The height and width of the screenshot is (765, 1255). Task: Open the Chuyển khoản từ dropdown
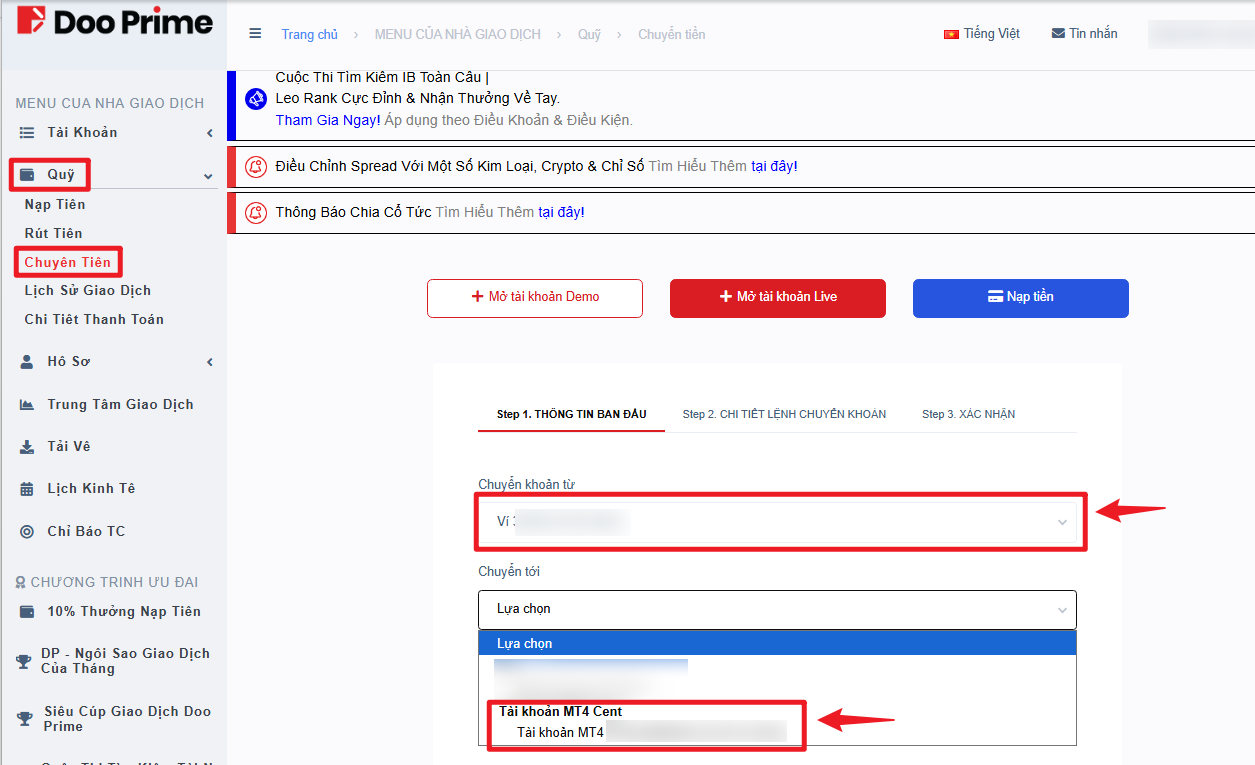[777, 522]
